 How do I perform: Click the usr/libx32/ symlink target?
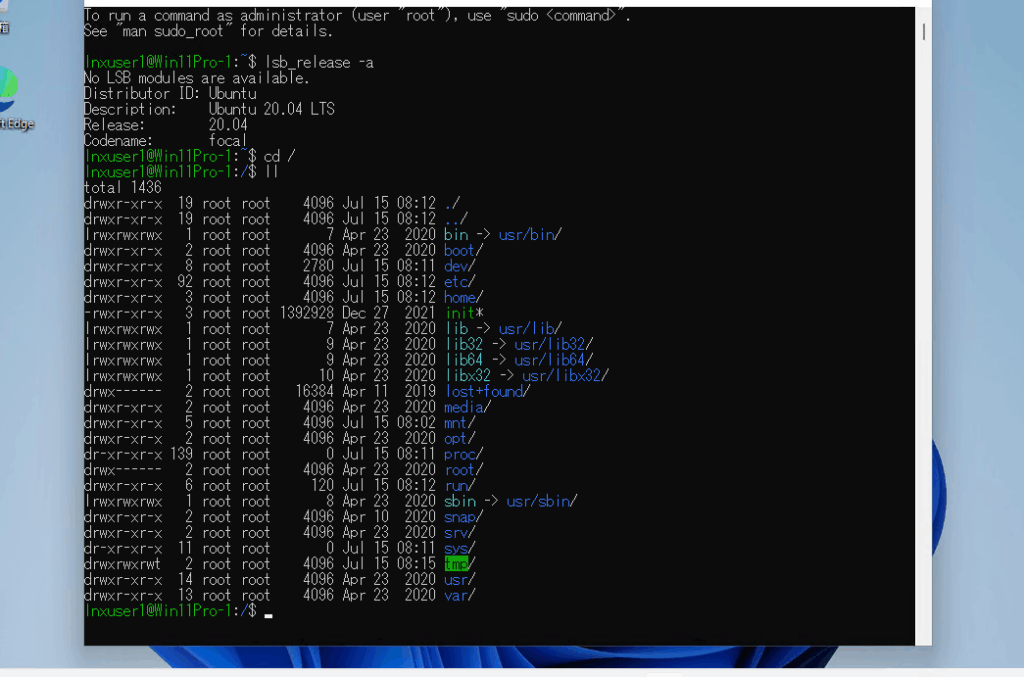click(565, 376)
